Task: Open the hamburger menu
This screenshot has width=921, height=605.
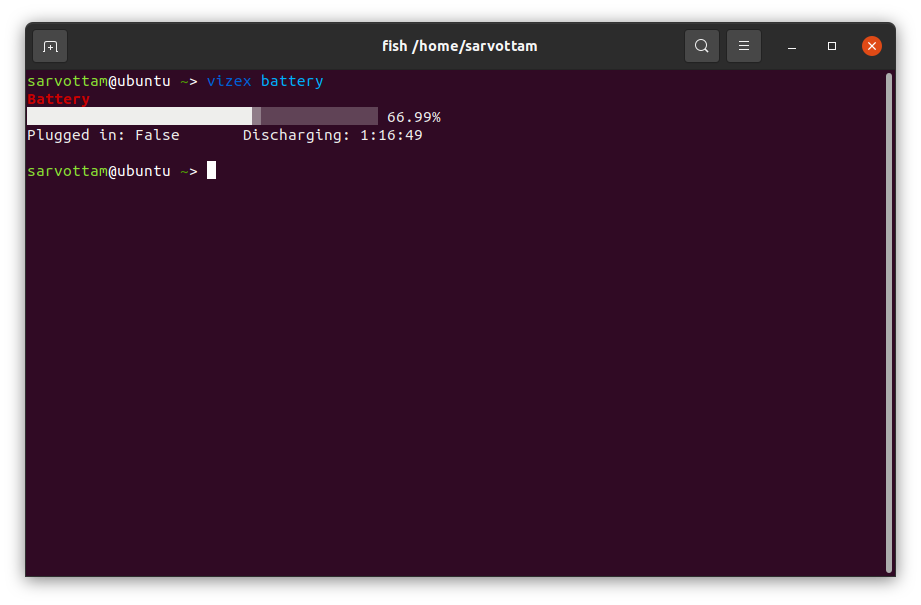Action: click(744, 46)
